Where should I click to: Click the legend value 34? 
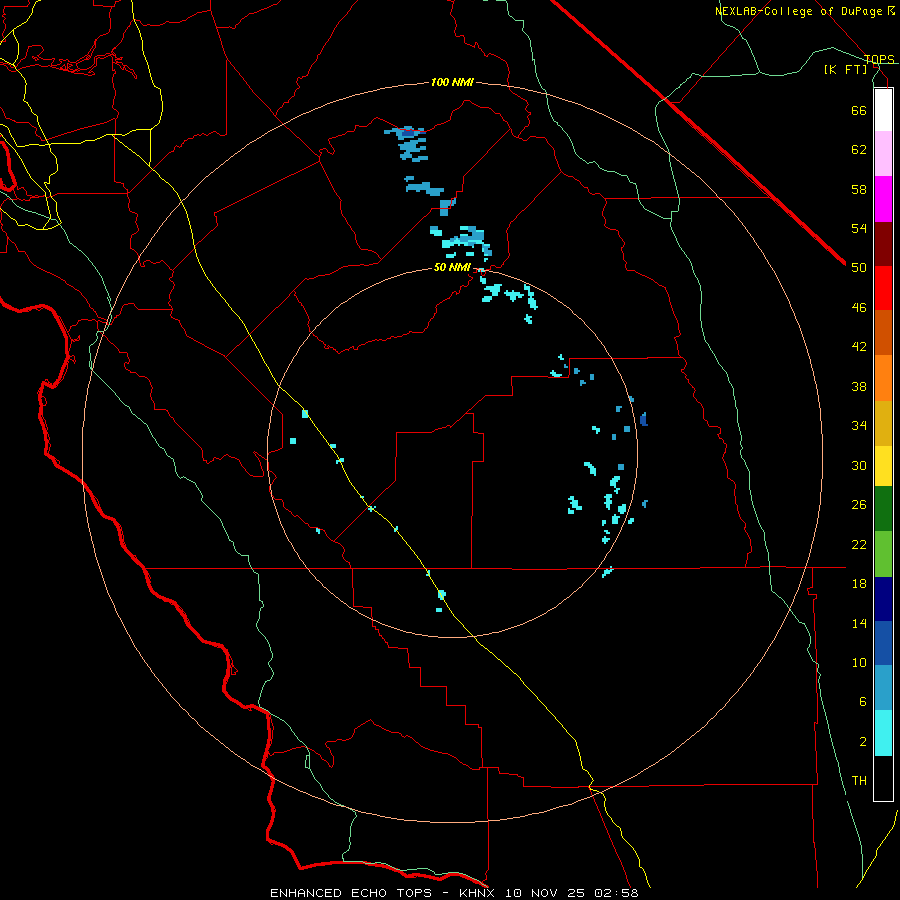859,426
